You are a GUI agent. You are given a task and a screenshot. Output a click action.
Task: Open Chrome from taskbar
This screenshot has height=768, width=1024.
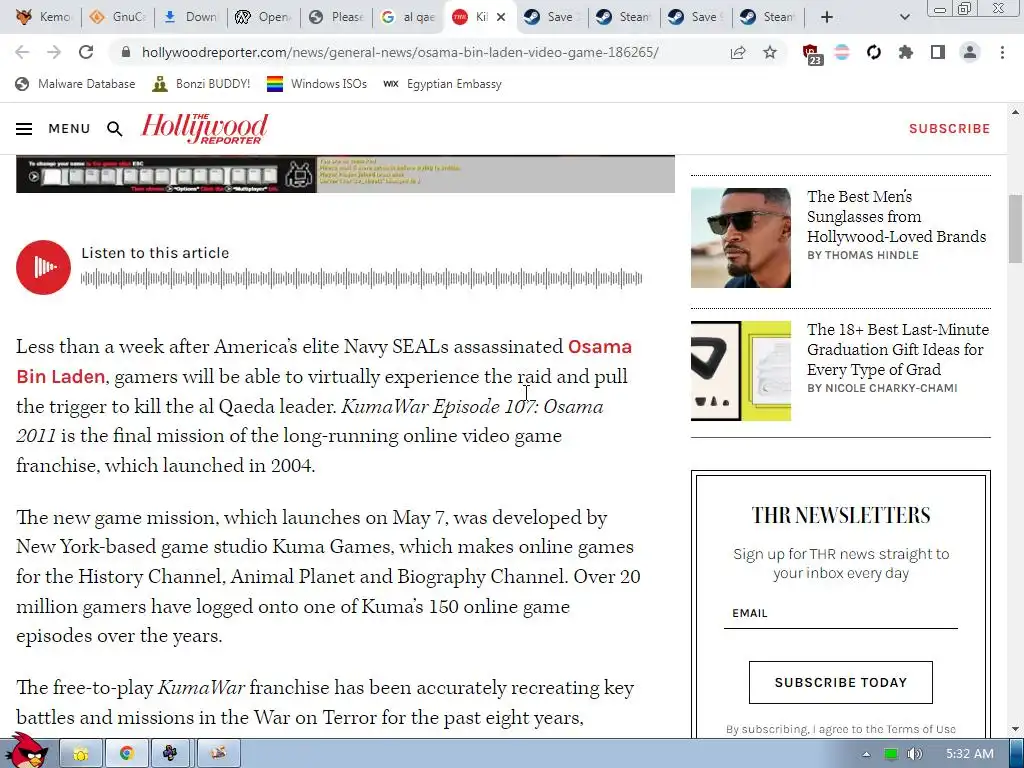[x=126, y=754]
